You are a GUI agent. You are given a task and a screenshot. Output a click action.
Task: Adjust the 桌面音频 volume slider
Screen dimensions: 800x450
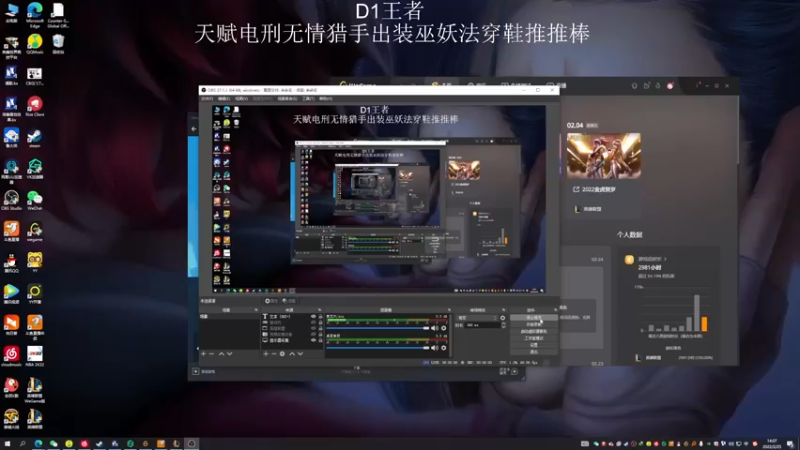378,348
